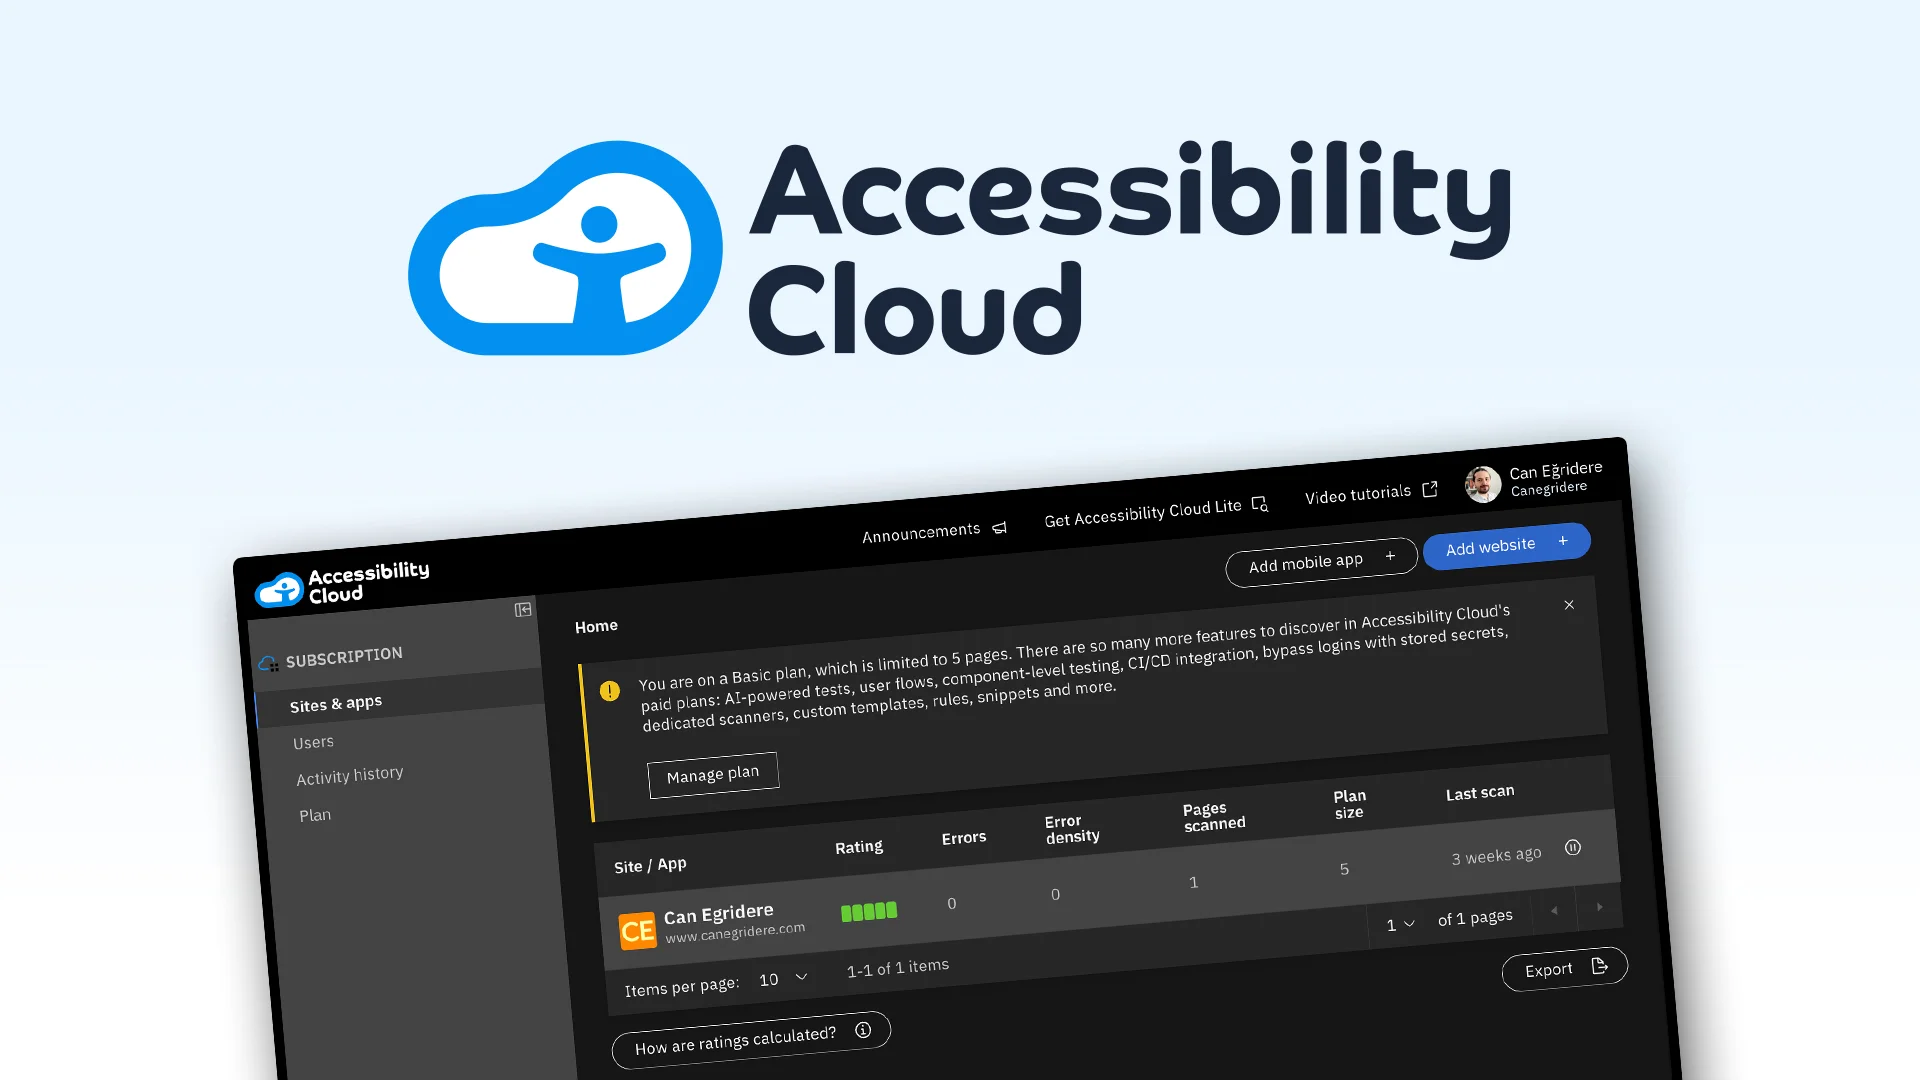This screenshot has height=1080, width=1920.
Task: Open How are ratings calculated button
Action: click(751, 1040)
